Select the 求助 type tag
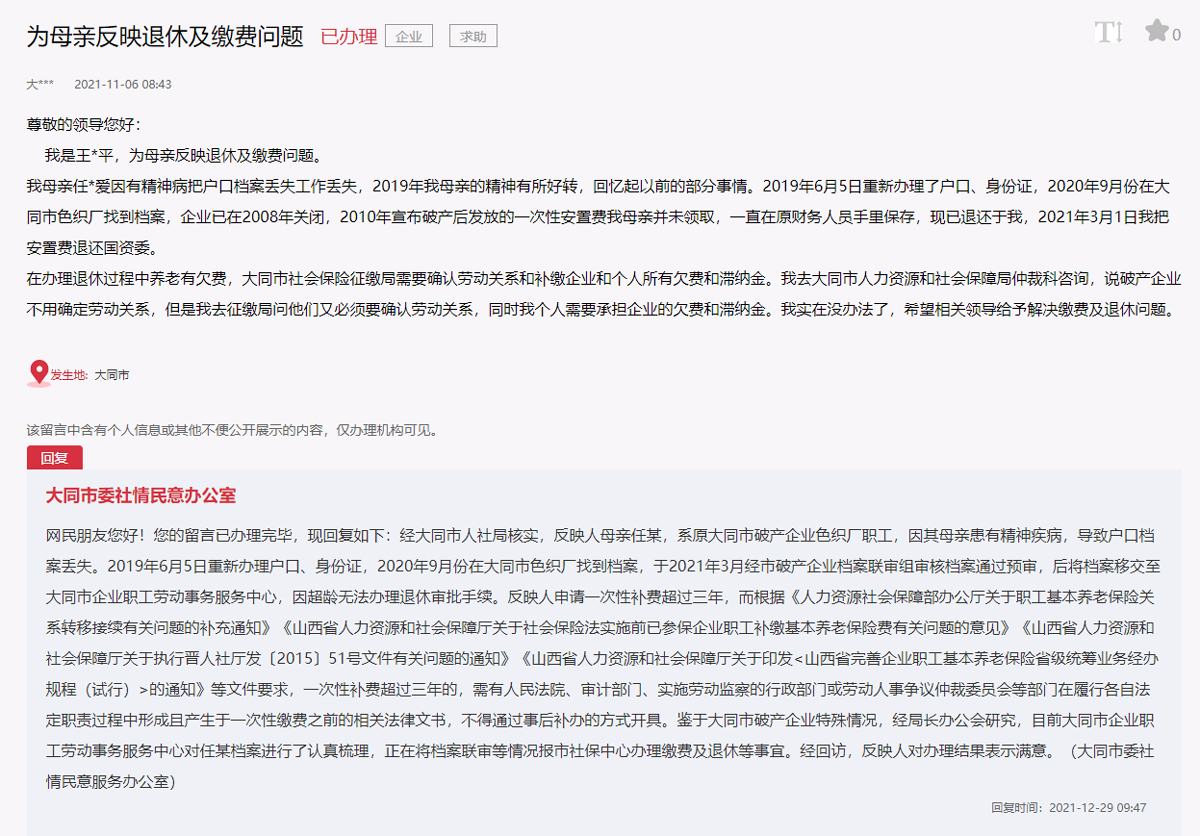This screenshot has width=1200, height=836. click(x=472, y=37)
